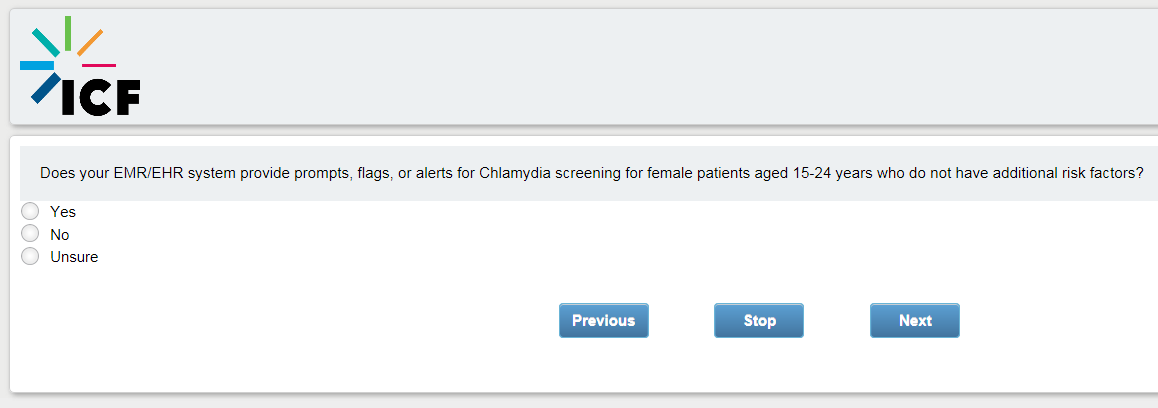Go back with the Previous button
Image resolution: width=1158 pixels, height=408 pixels.
[603, 321]
